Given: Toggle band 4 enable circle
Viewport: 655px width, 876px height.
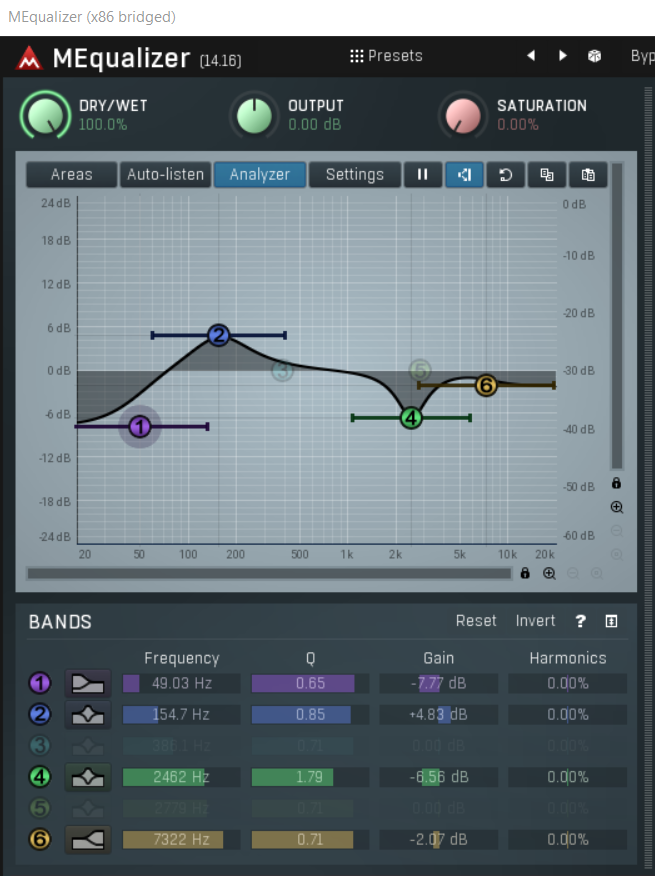Looking at the screenshot, I should (x=40, y=777).
